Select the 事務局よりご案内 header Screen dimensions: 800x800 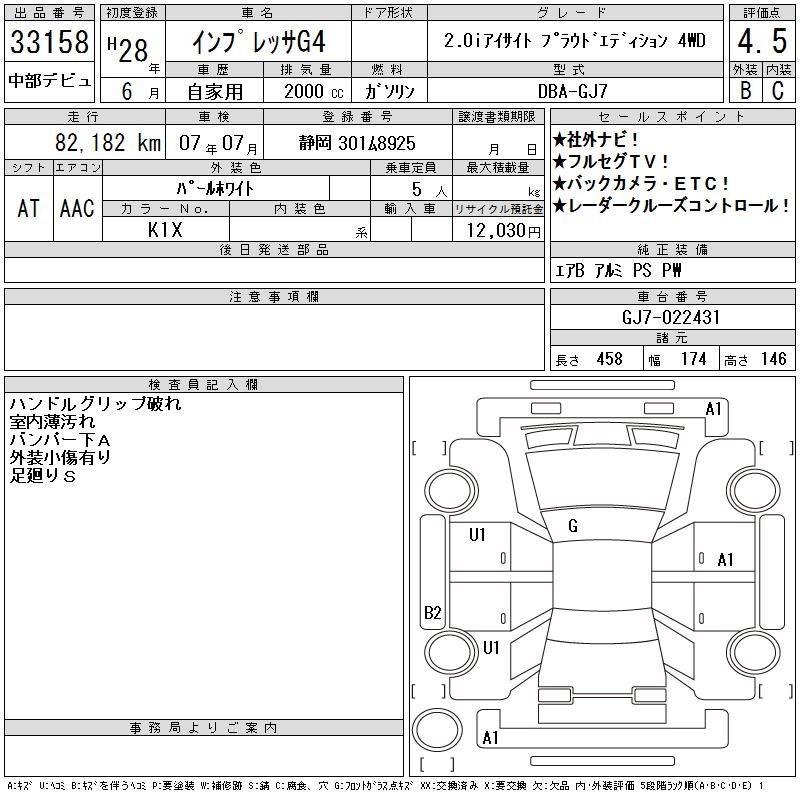click(x=203, y=728)
